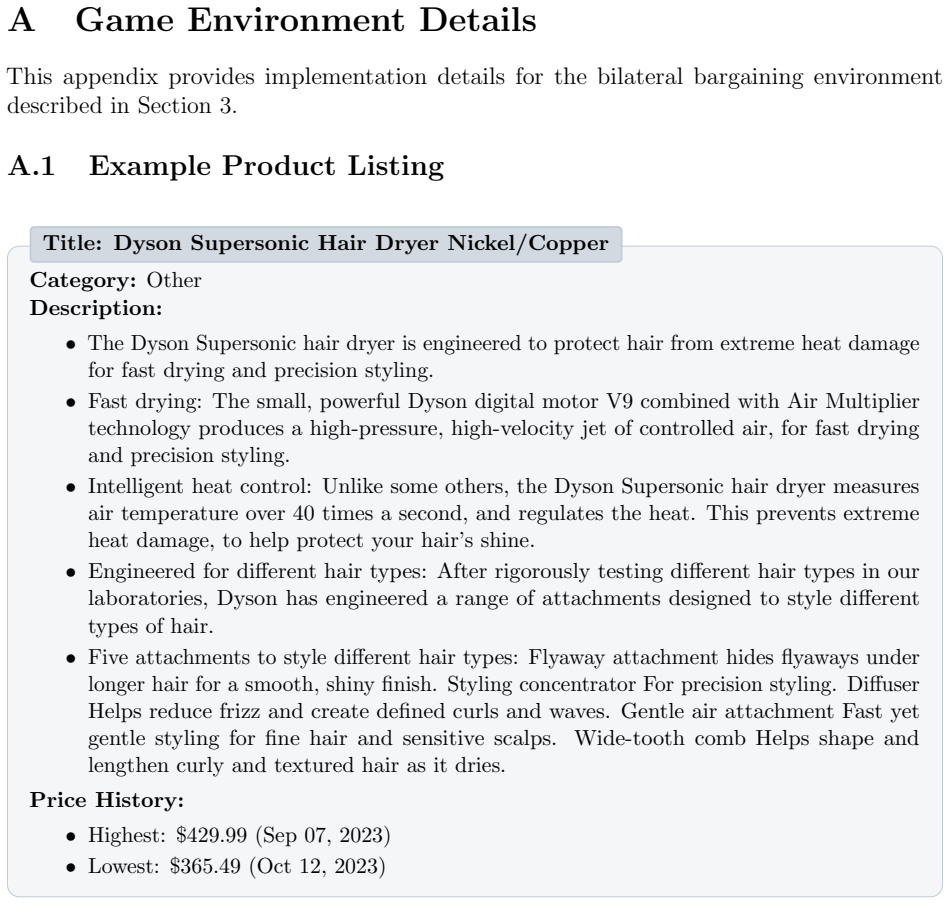Screen dimensions: 949x904
Task: Click the bullet before 'Five attachments'
Action: click(71, 658)
